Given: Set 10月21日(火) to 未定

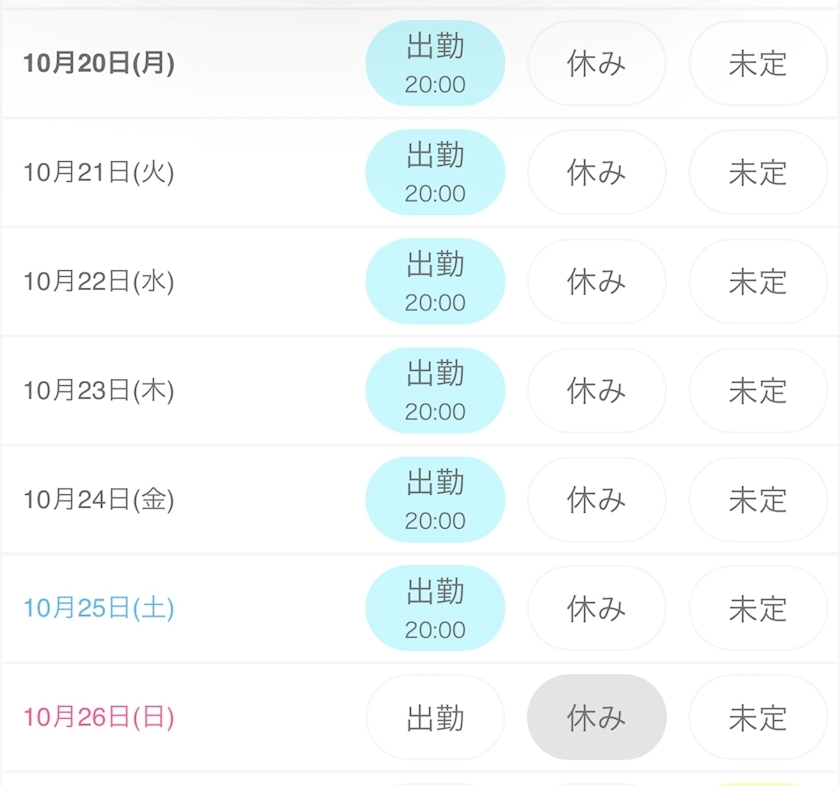Looking at the screenshot, I should click(757, 172).
